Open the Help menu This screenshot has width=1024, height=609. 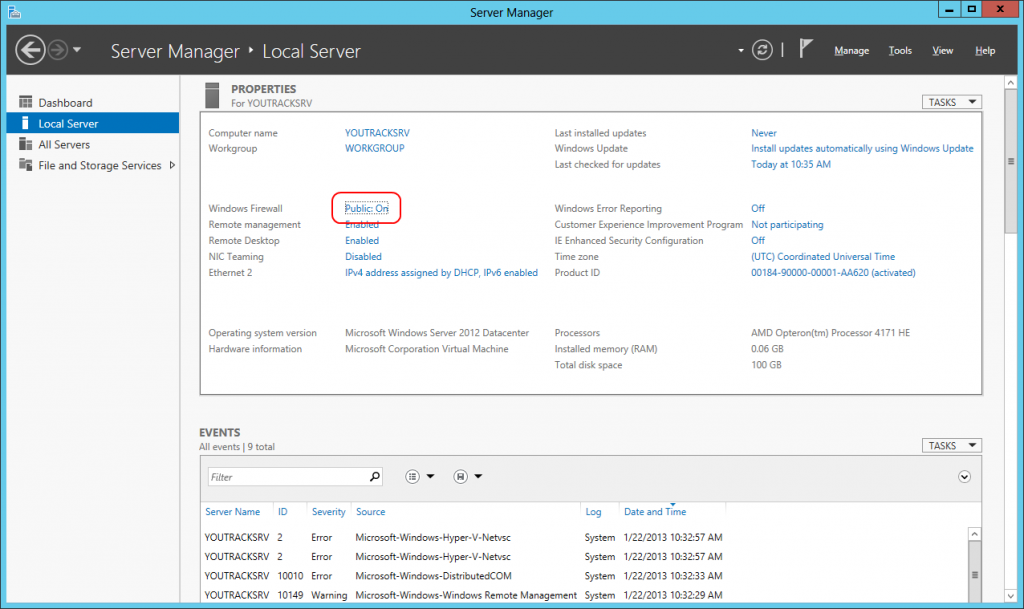coord(985,50)
